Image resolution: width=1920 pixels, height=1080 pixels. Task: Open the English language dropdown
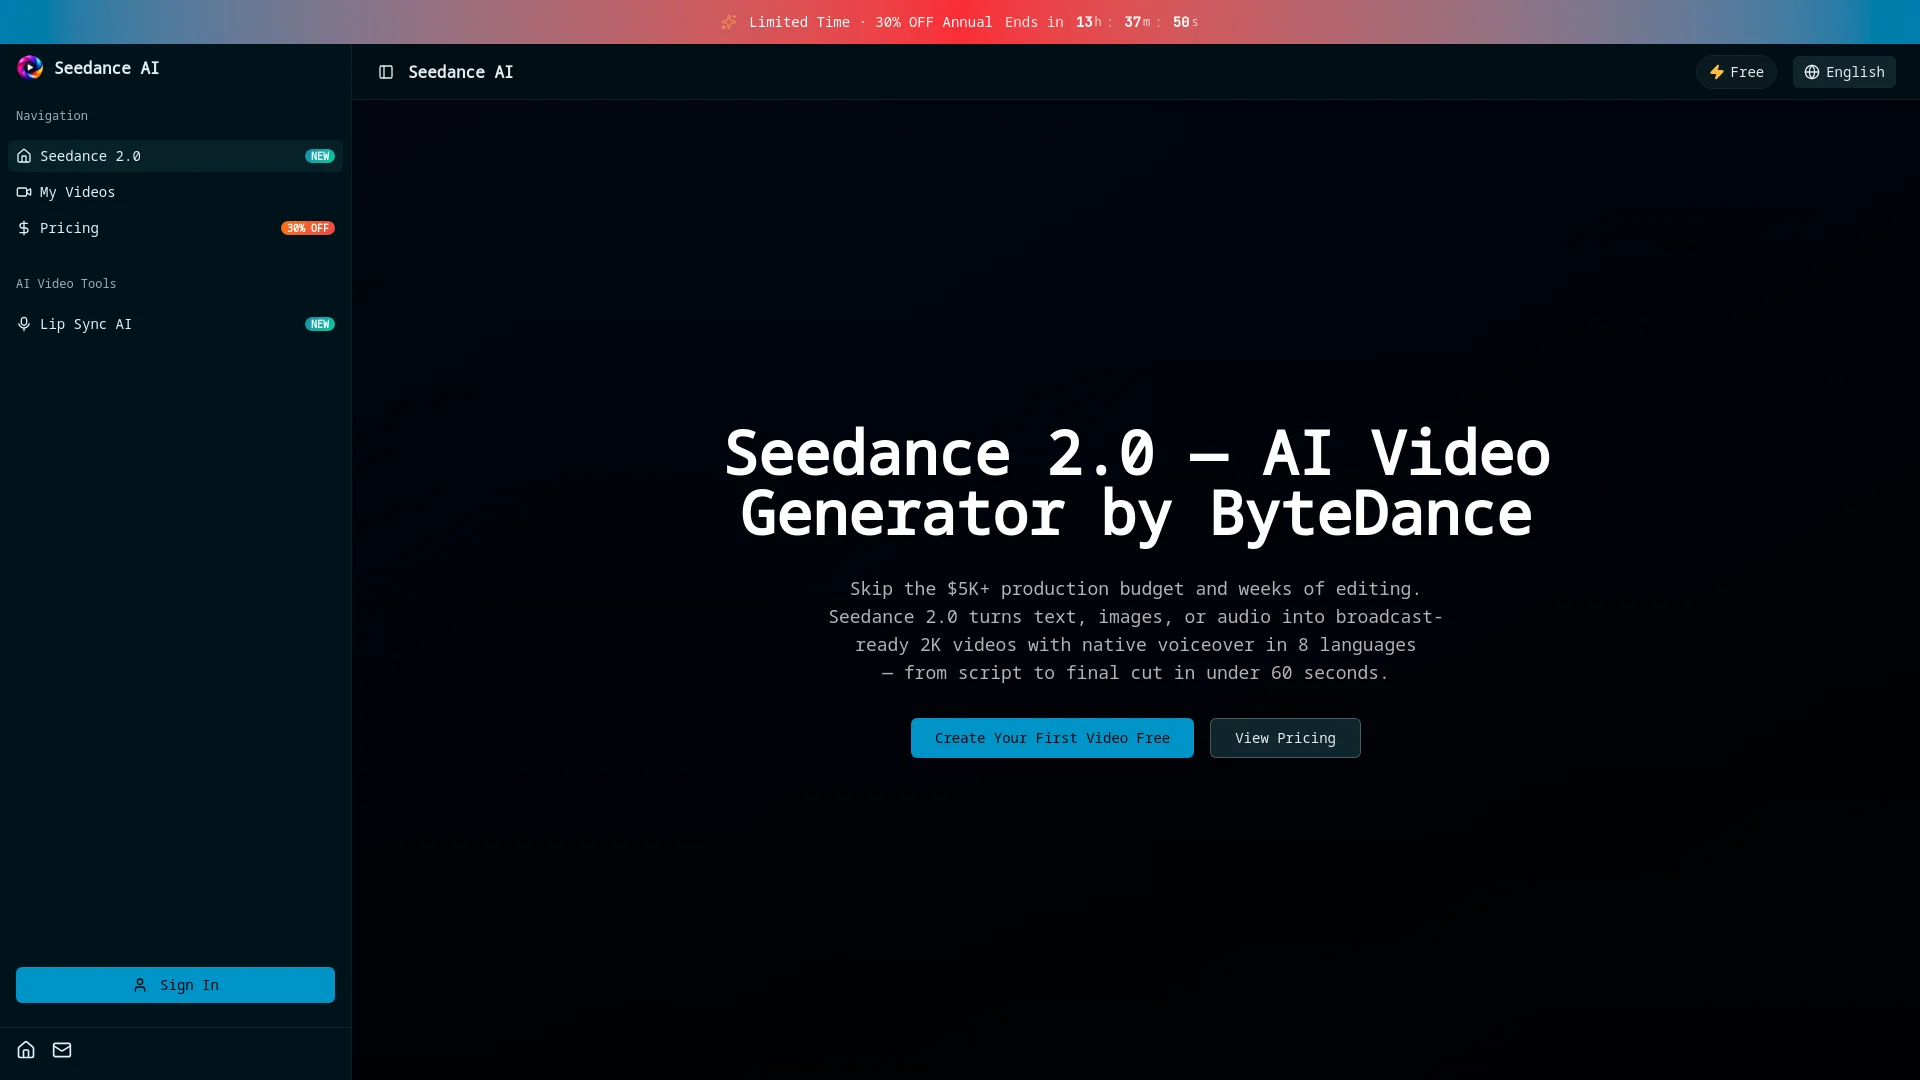click(x=1843, y=72)
